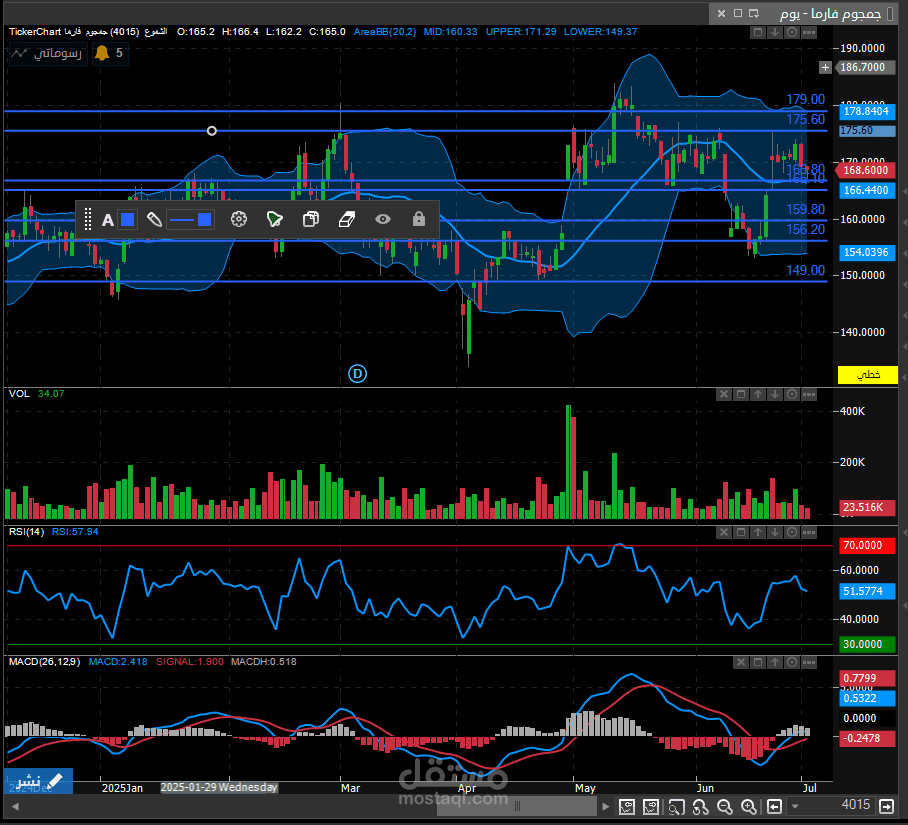
Task: Click the text tool A in drawing toolbar
Action: pos(108,219)
